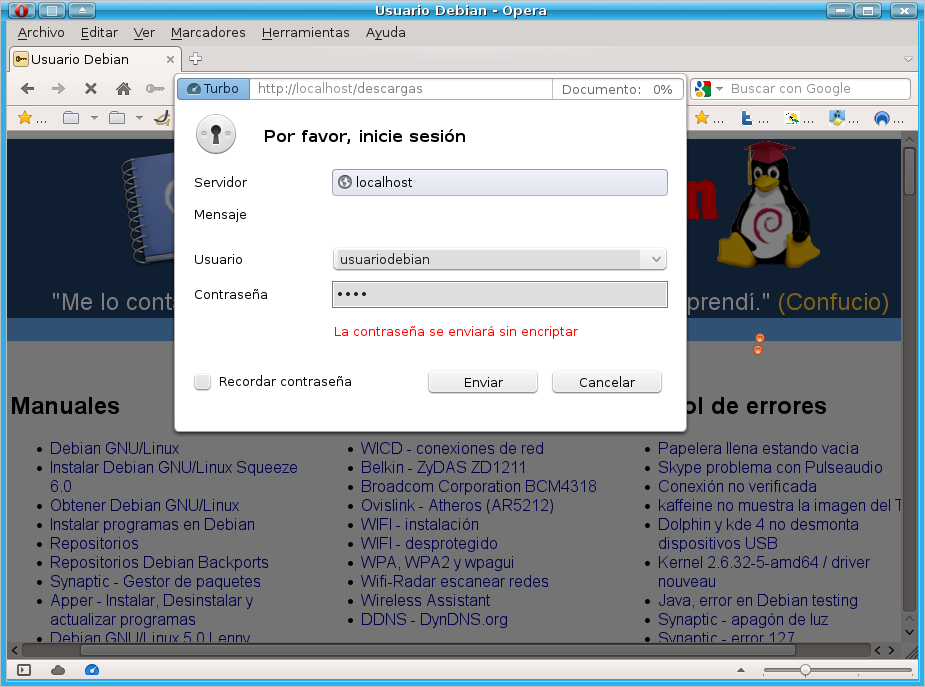
Task: Open Papelera llena estando vacia link
Action: (758, 448)
